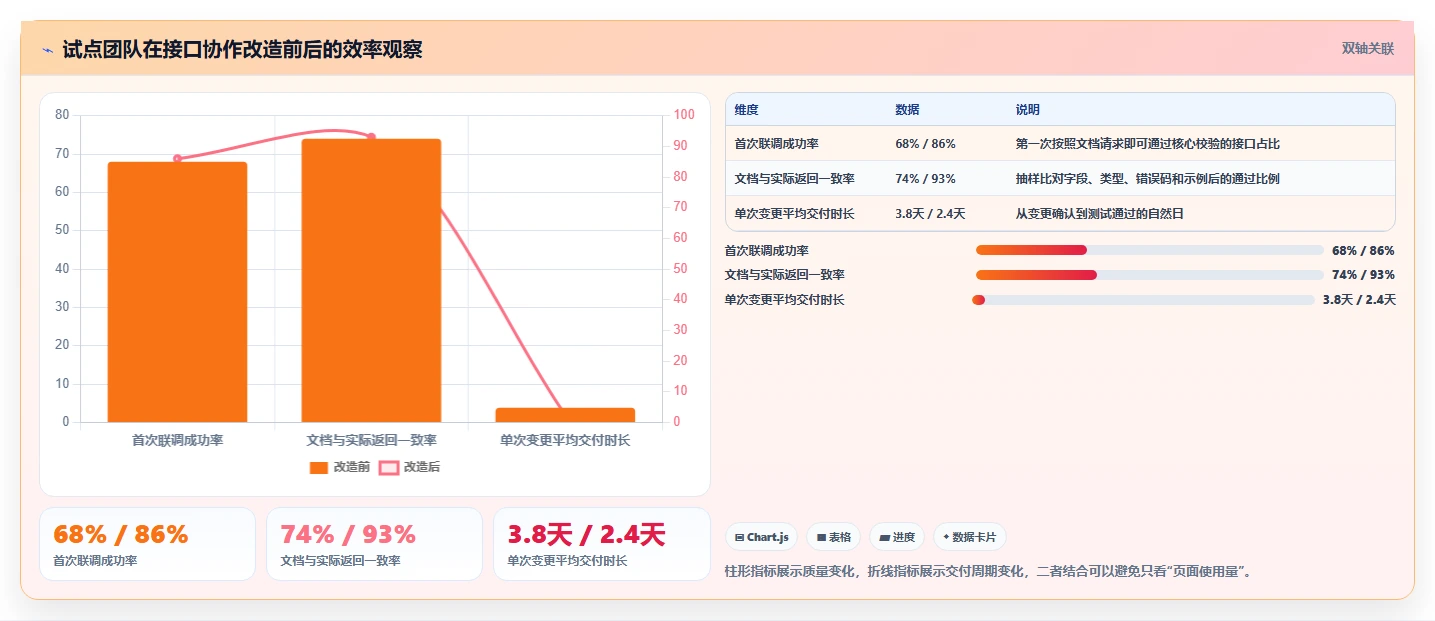Image resolution: width=1435 pixels, height=621 pixels.
Task: Select the 进度 tag
Action: point(897,537)
